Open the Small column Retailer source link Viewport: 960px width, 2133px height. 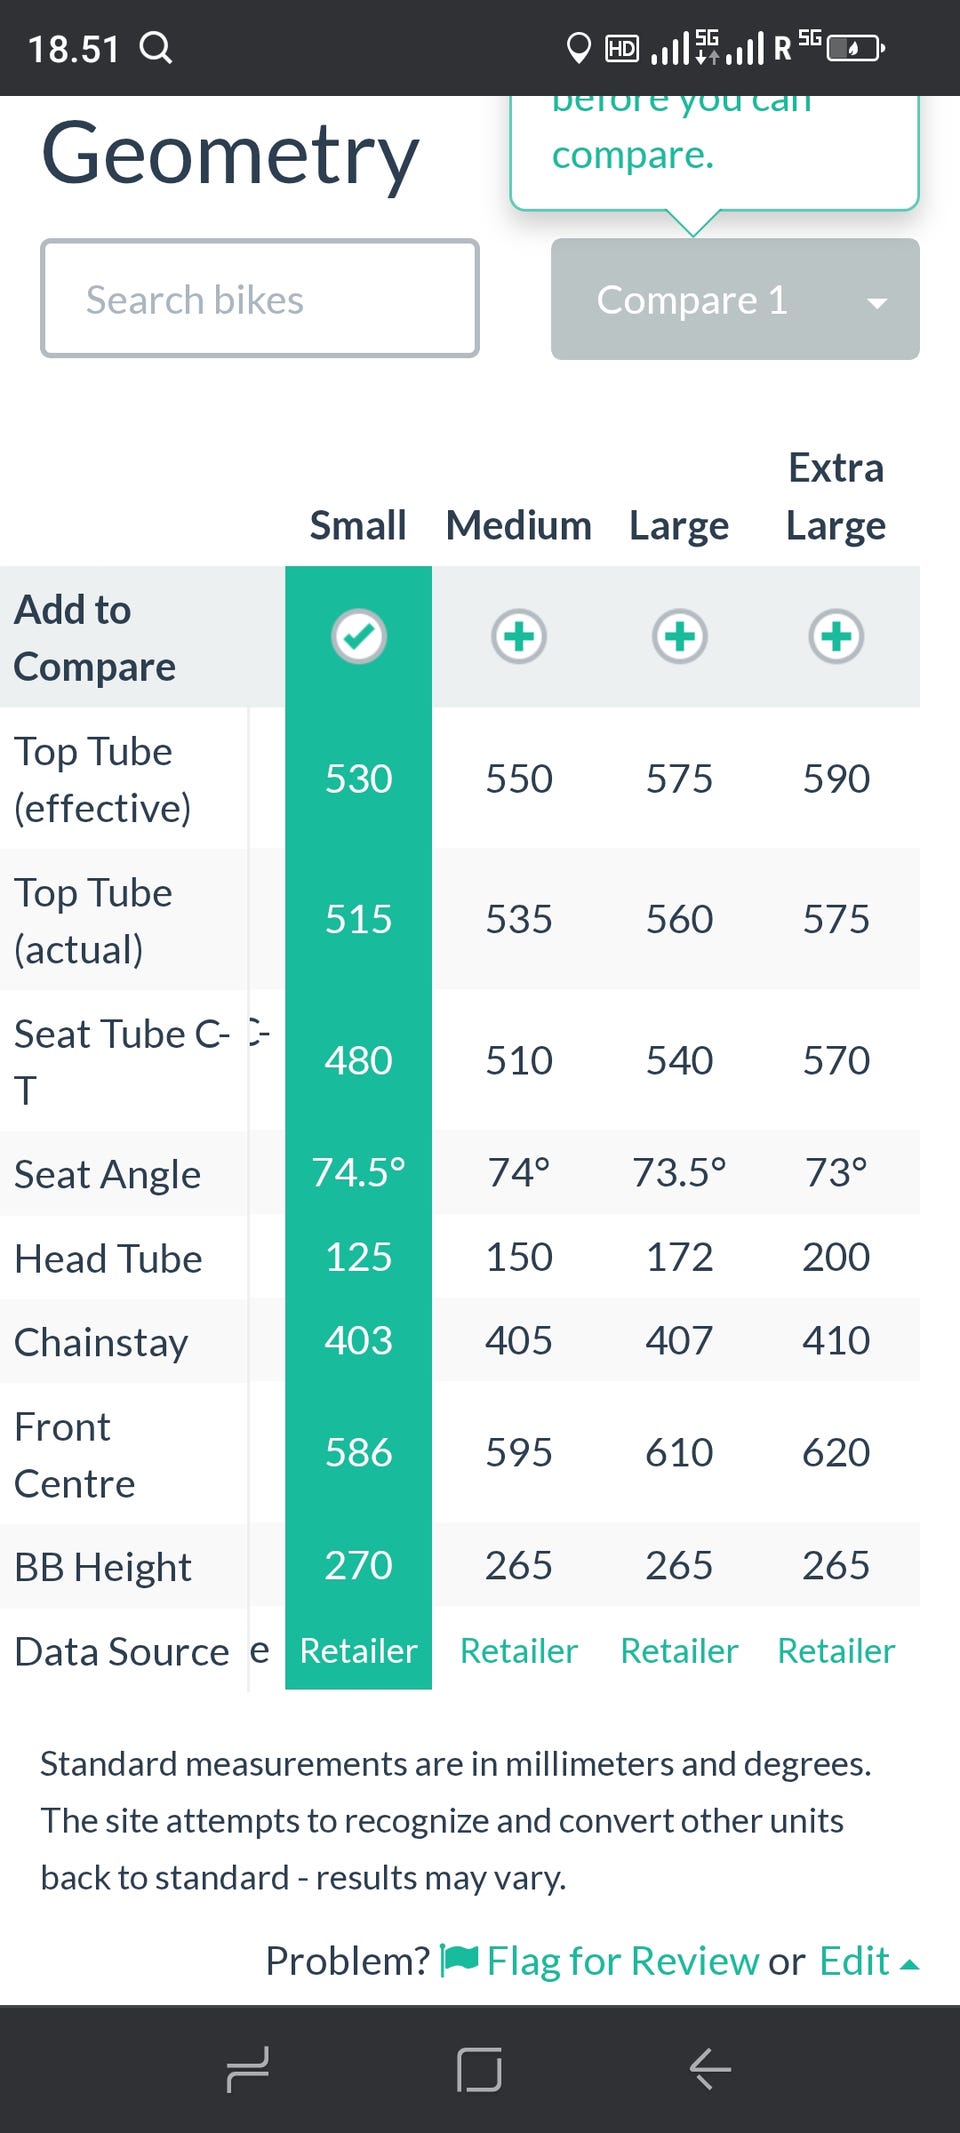click(358, 1651)
